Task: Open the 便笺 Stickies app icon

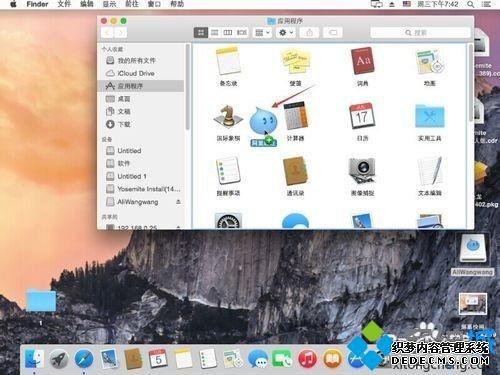Action: coord(295,62)
